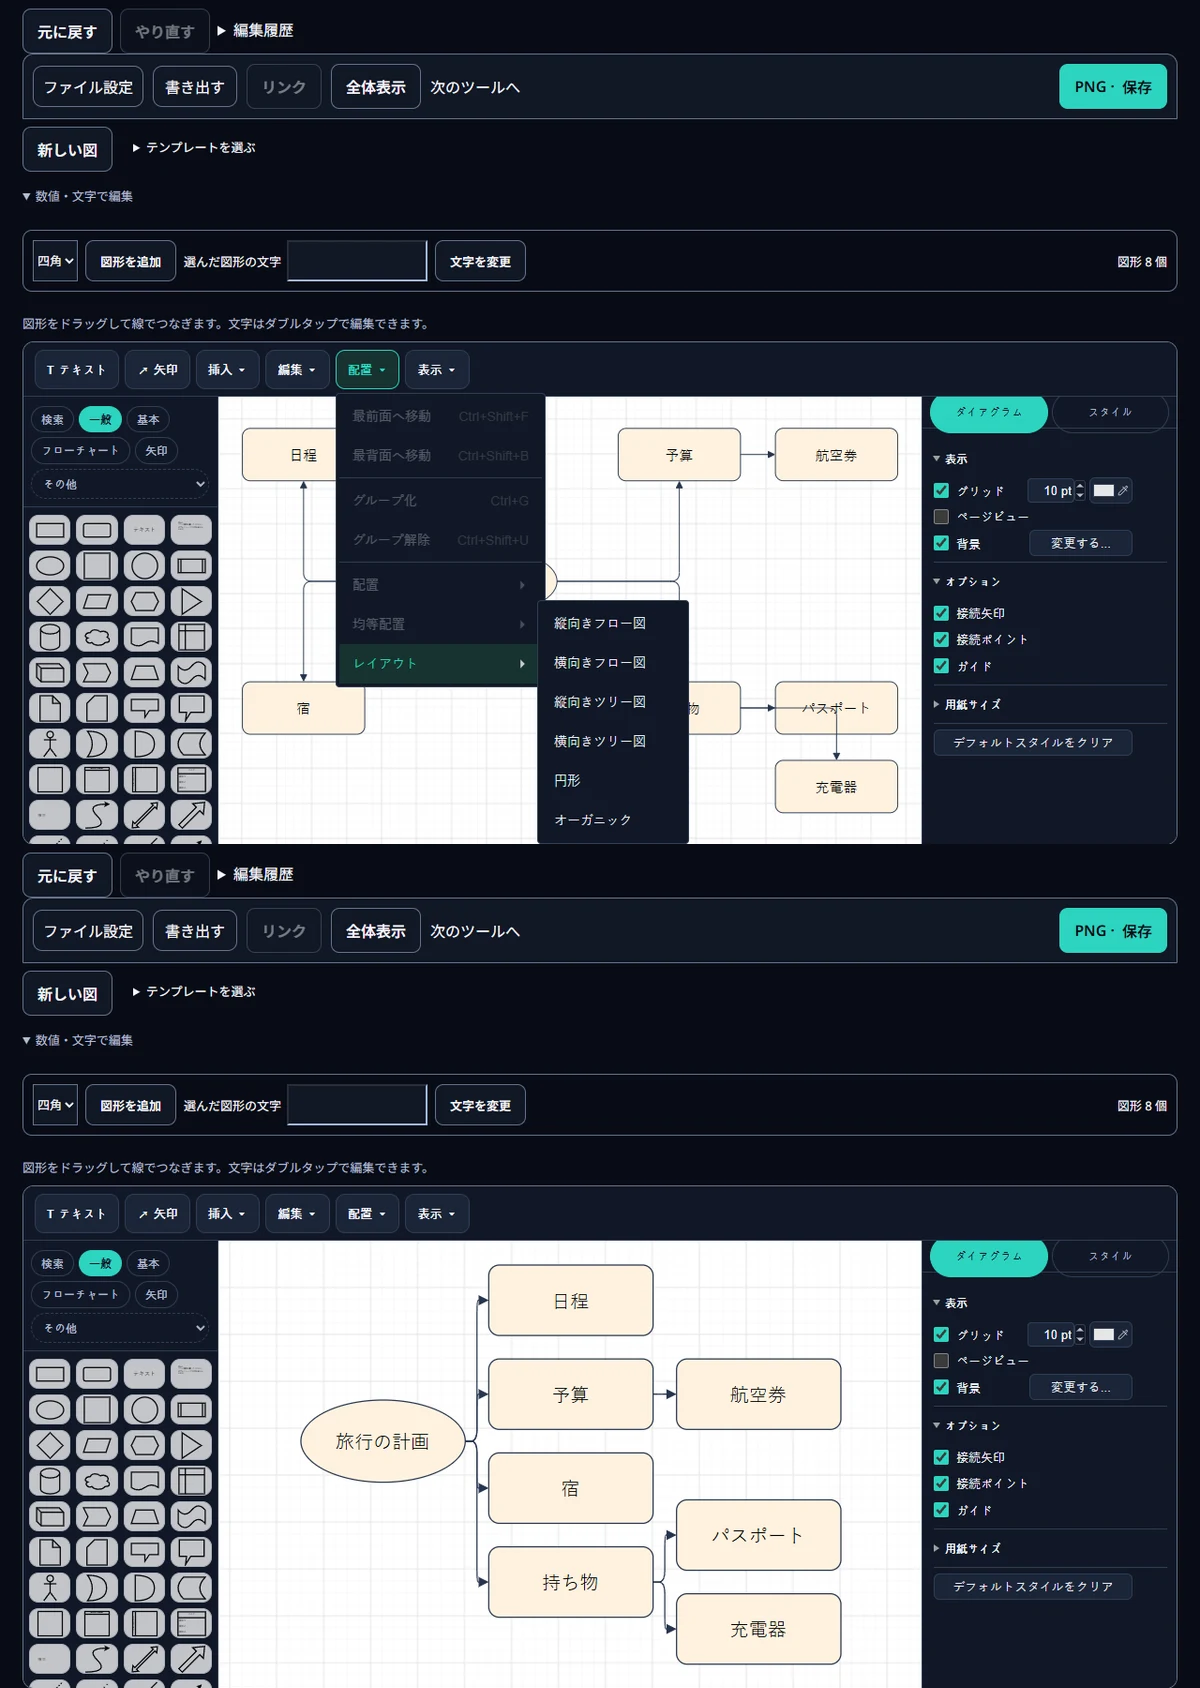Pick cloud shape in editor with 配置 menu open
1200x1688 pixels.
click(97, 637)
